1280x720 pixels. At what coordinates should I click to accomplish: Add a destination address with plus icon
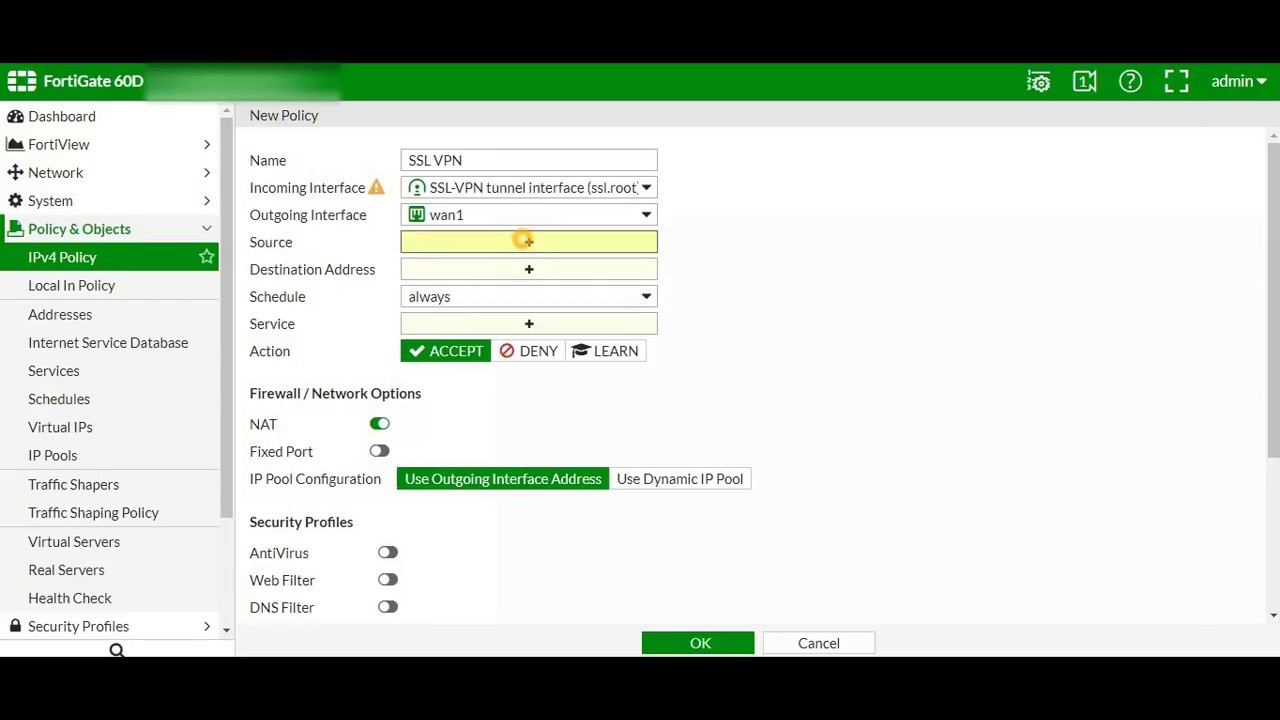[529, 269]
